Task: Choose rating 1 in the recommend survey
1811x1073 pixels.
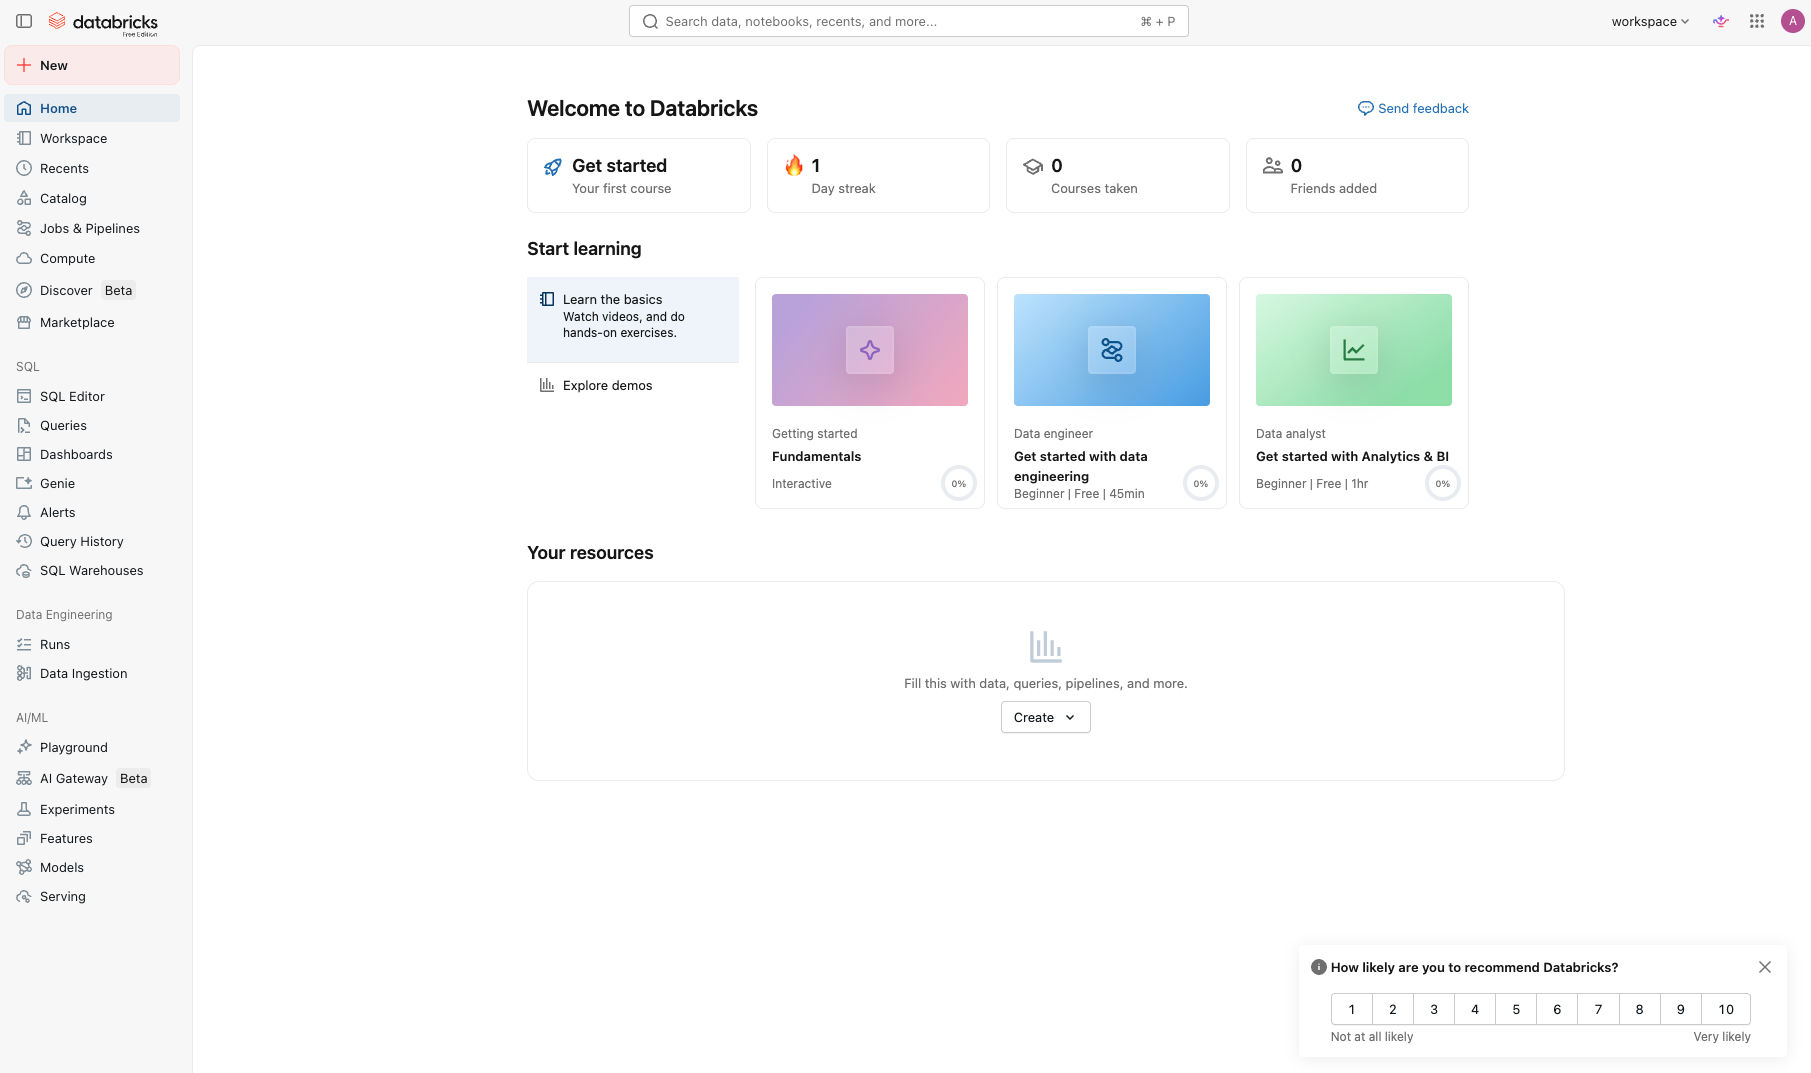Action: (x=1351, y=1009)
